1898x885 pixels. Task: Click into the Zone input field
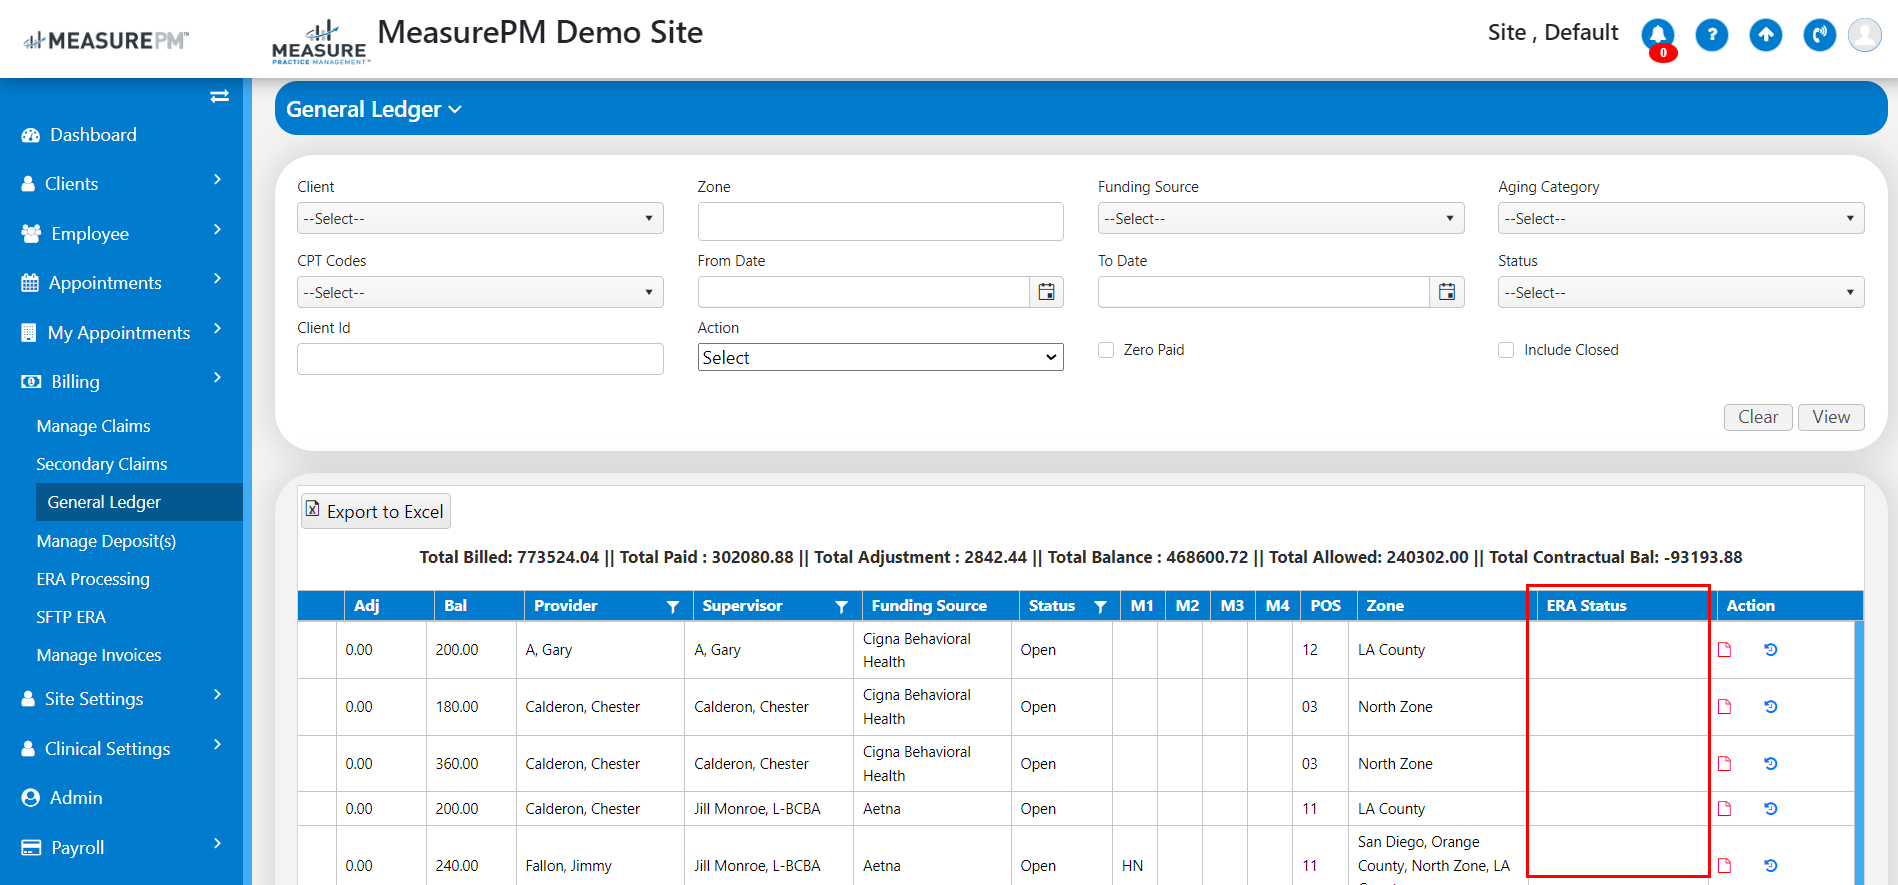click(880, 221)
